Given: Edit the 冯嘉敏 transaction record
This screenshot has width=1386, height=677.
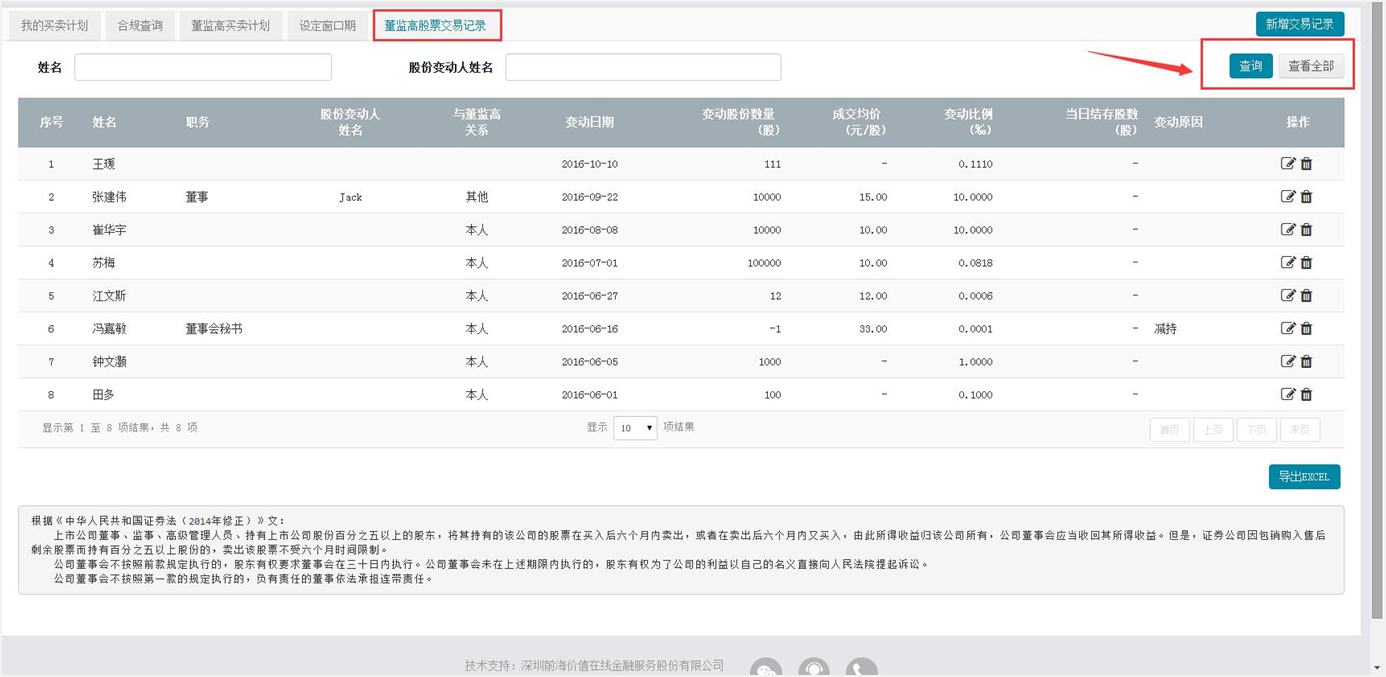Looking at the screenshot, I should click(1288, 329).
